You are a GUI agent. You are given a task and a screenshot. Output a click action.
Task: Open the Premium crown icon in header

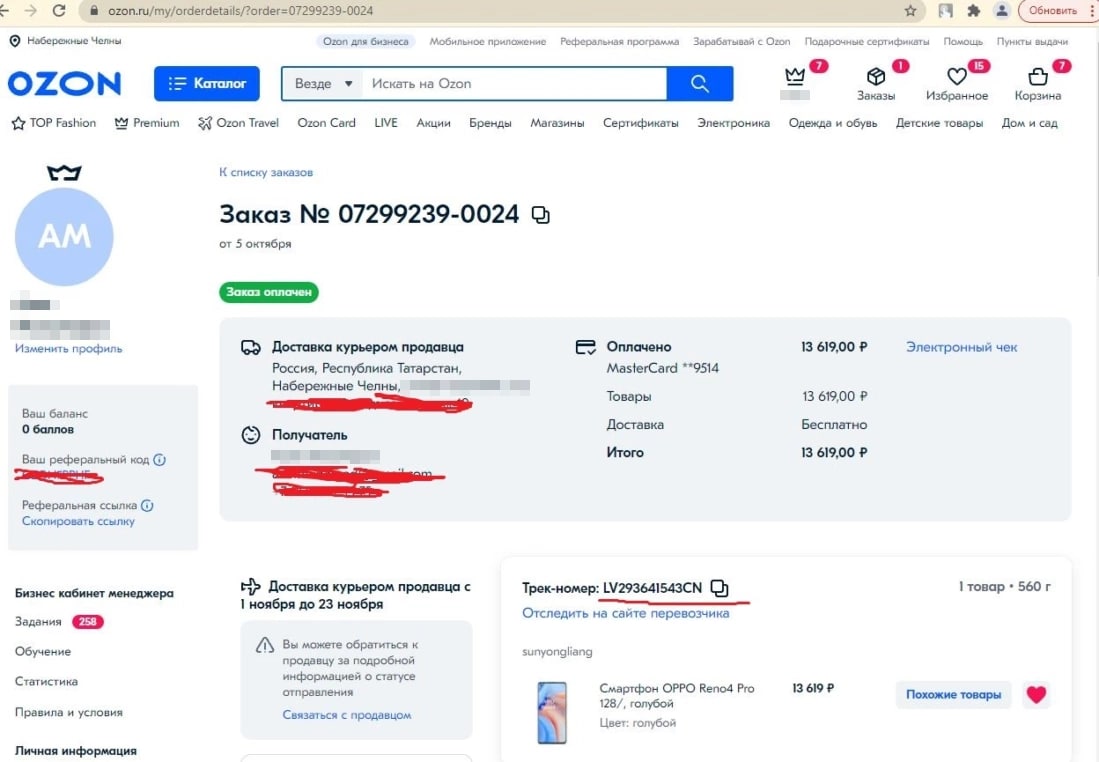tap(795, 76)
